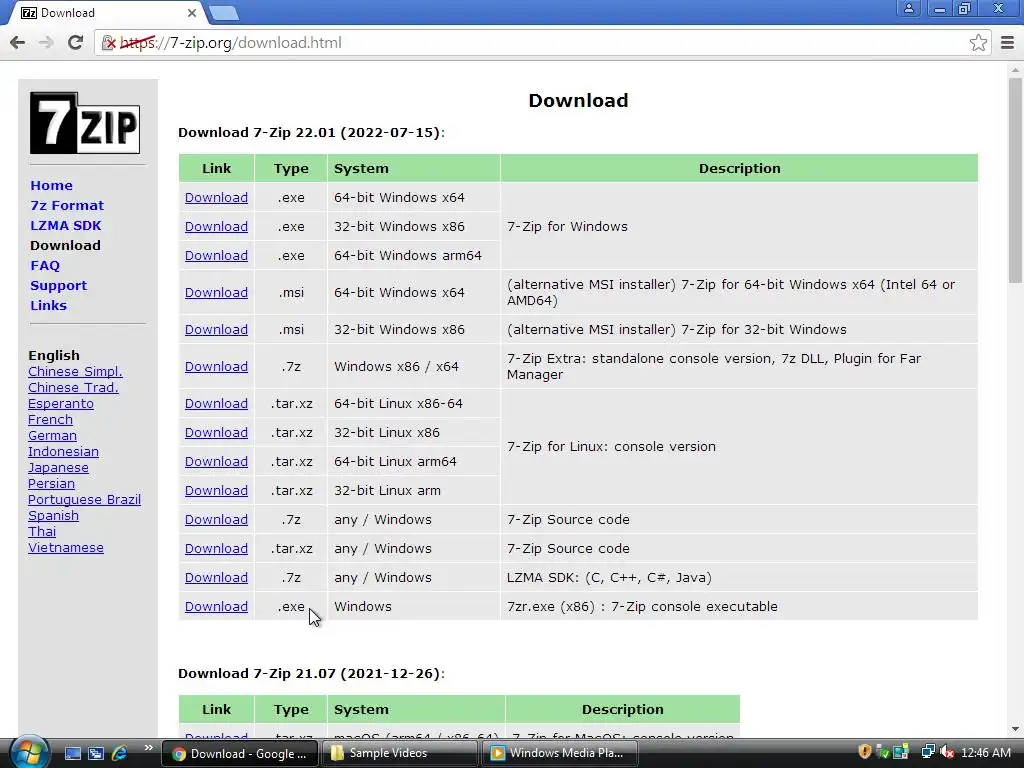Download .tar.xz for 64-bit Linux x86-64

coord(216,404)
